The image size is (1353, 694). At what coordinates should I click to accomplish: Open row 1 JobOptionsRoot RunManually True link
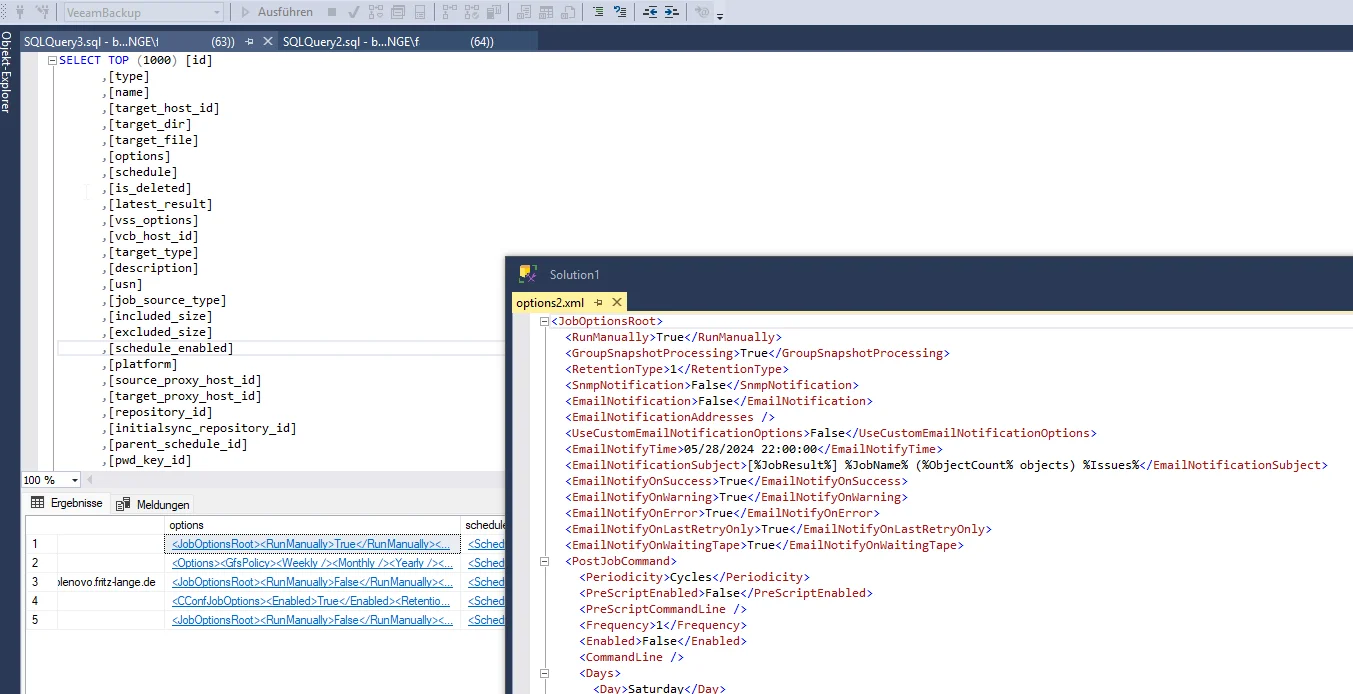point(312,544)
